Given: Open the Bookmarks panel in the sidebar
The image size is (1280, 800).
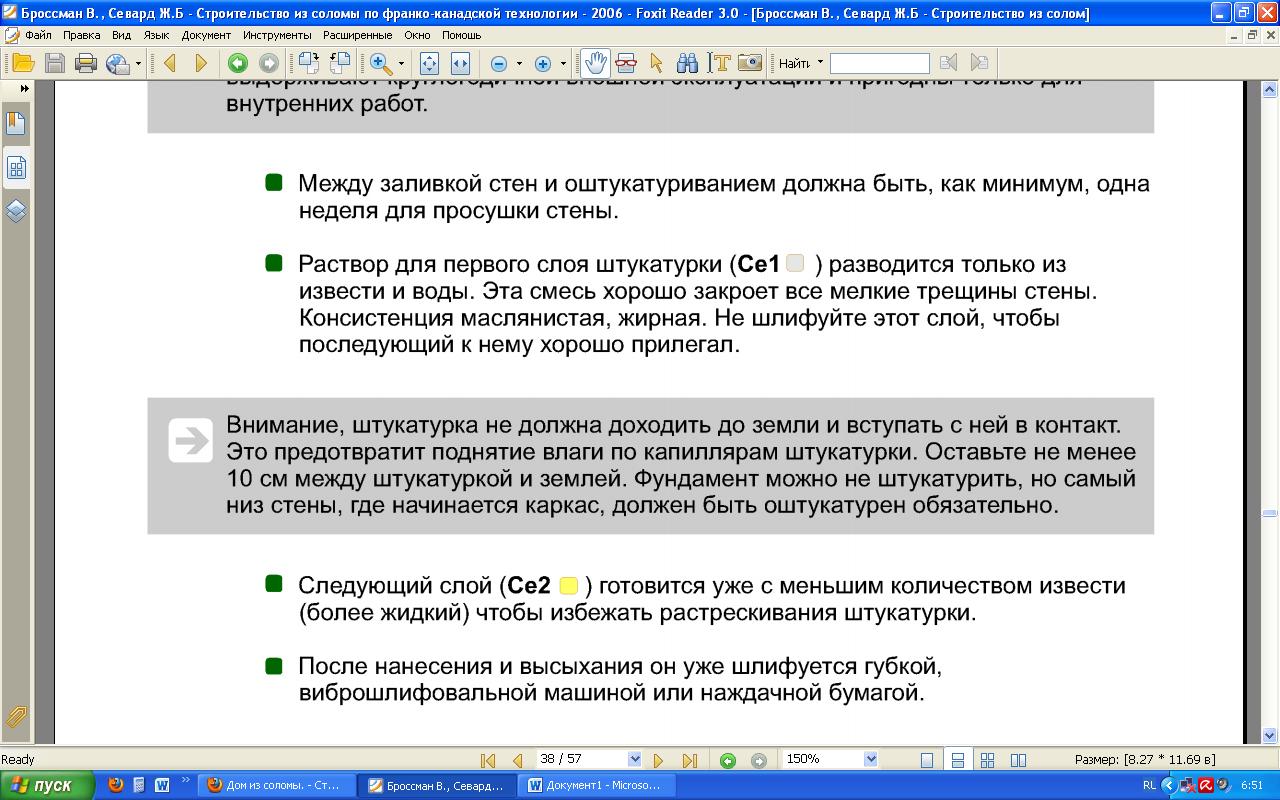Looking at the screenshot, I should pos(16,124).
